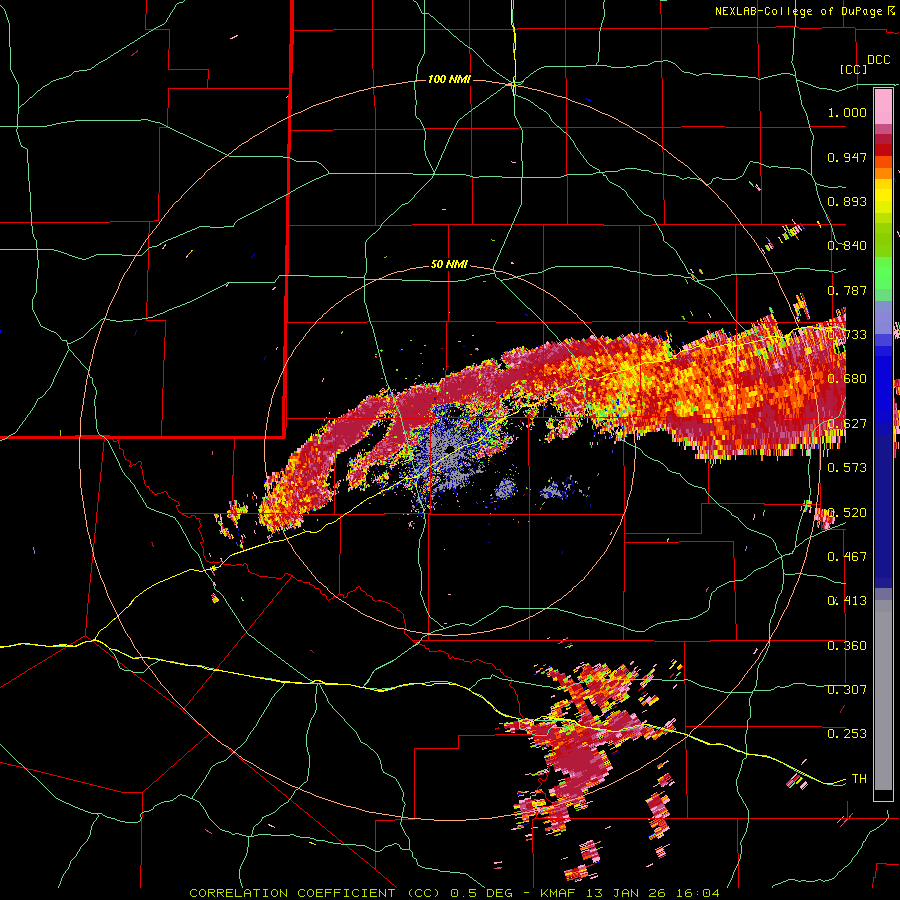Click the black radar site dot in gray clutter
Screen dimensions: 900x900
coord(451,449)
